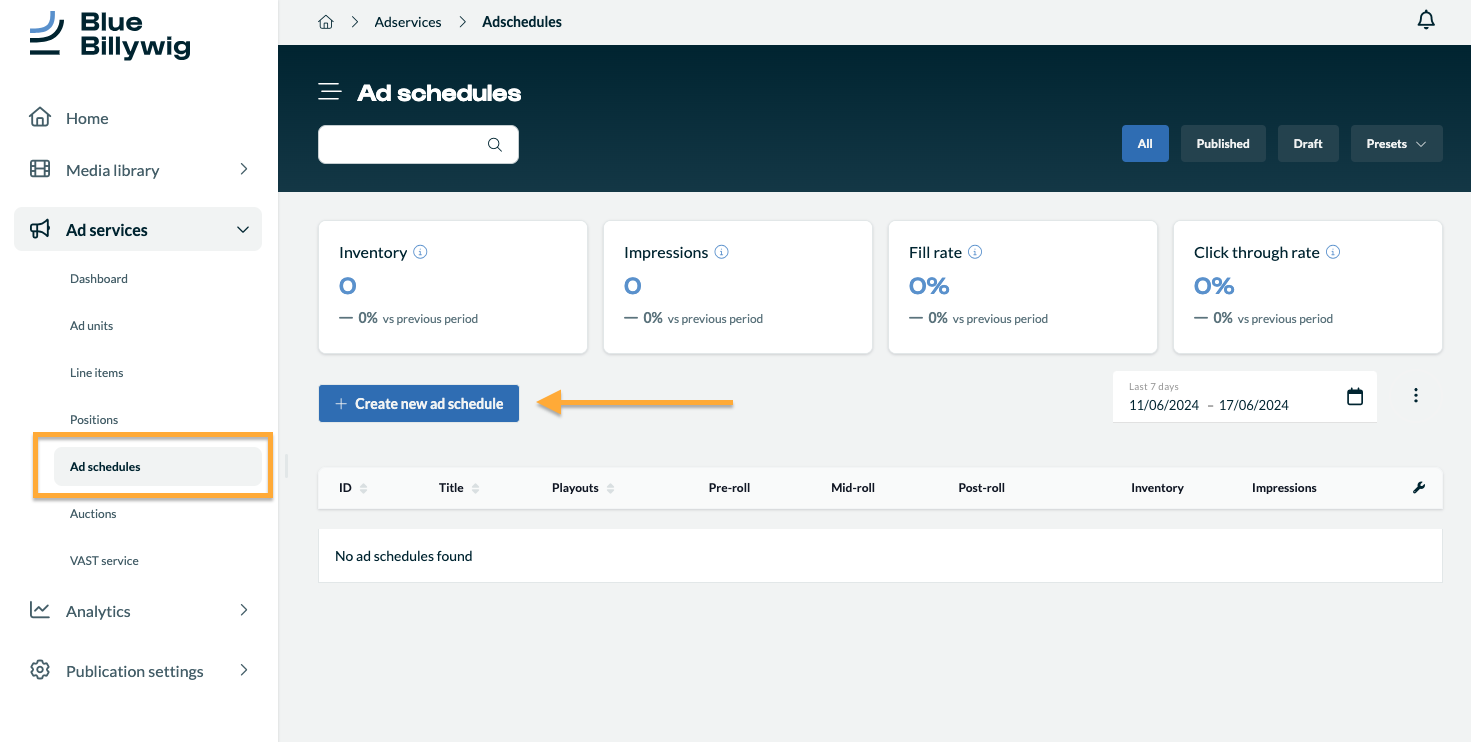
Task: Click into the ad schedules search field
Action: 400,144
